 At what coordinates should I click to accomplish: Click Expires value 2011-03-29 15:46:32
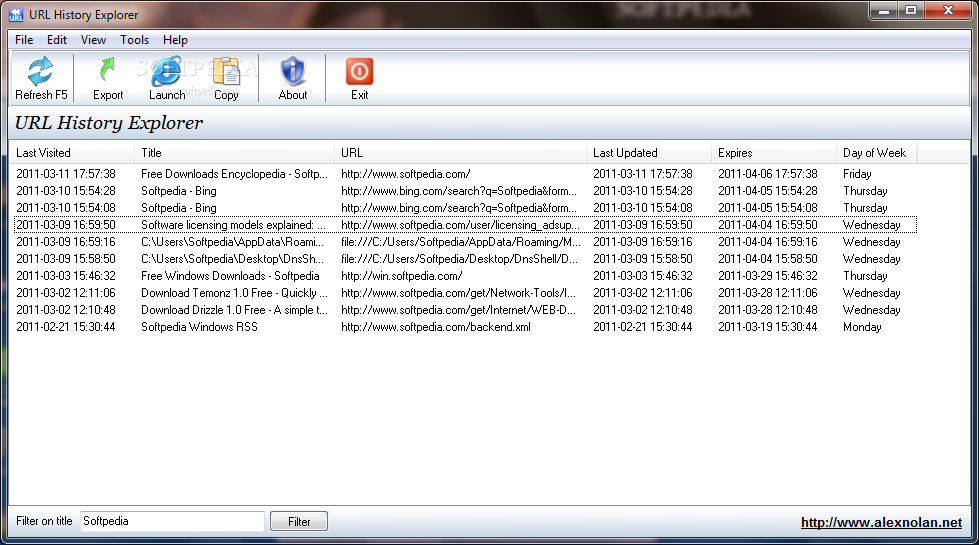[x=767, y=276]
